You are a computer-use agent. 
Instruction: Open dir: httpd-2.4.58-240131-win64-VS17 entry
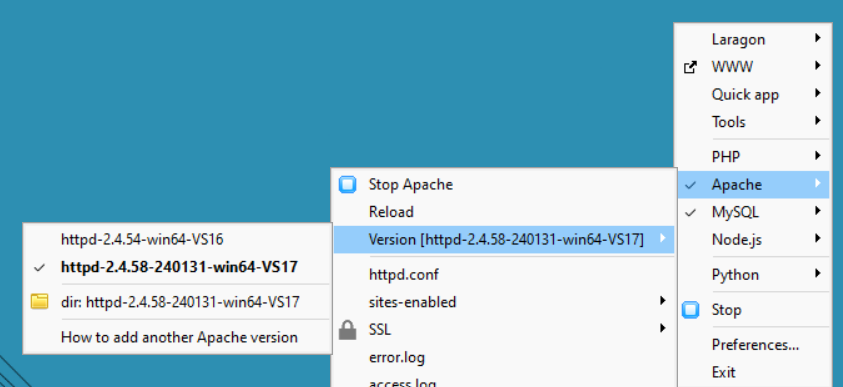[x=177, y=302]
